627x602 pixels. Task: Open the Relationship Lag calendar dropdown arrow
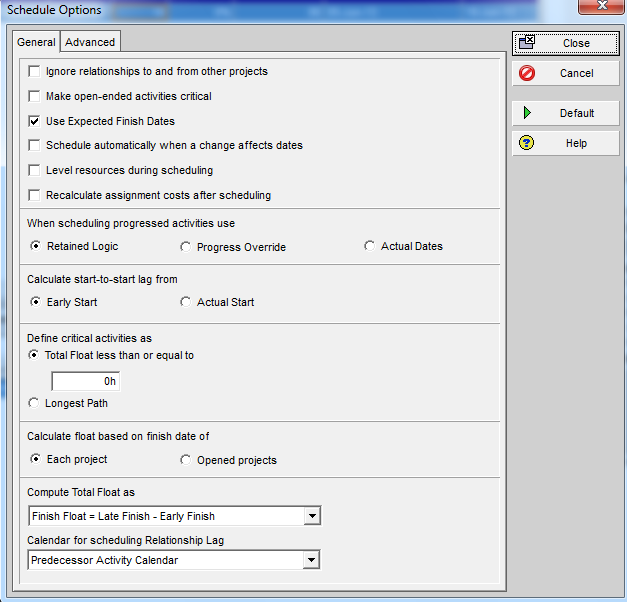tap(311, 560)
